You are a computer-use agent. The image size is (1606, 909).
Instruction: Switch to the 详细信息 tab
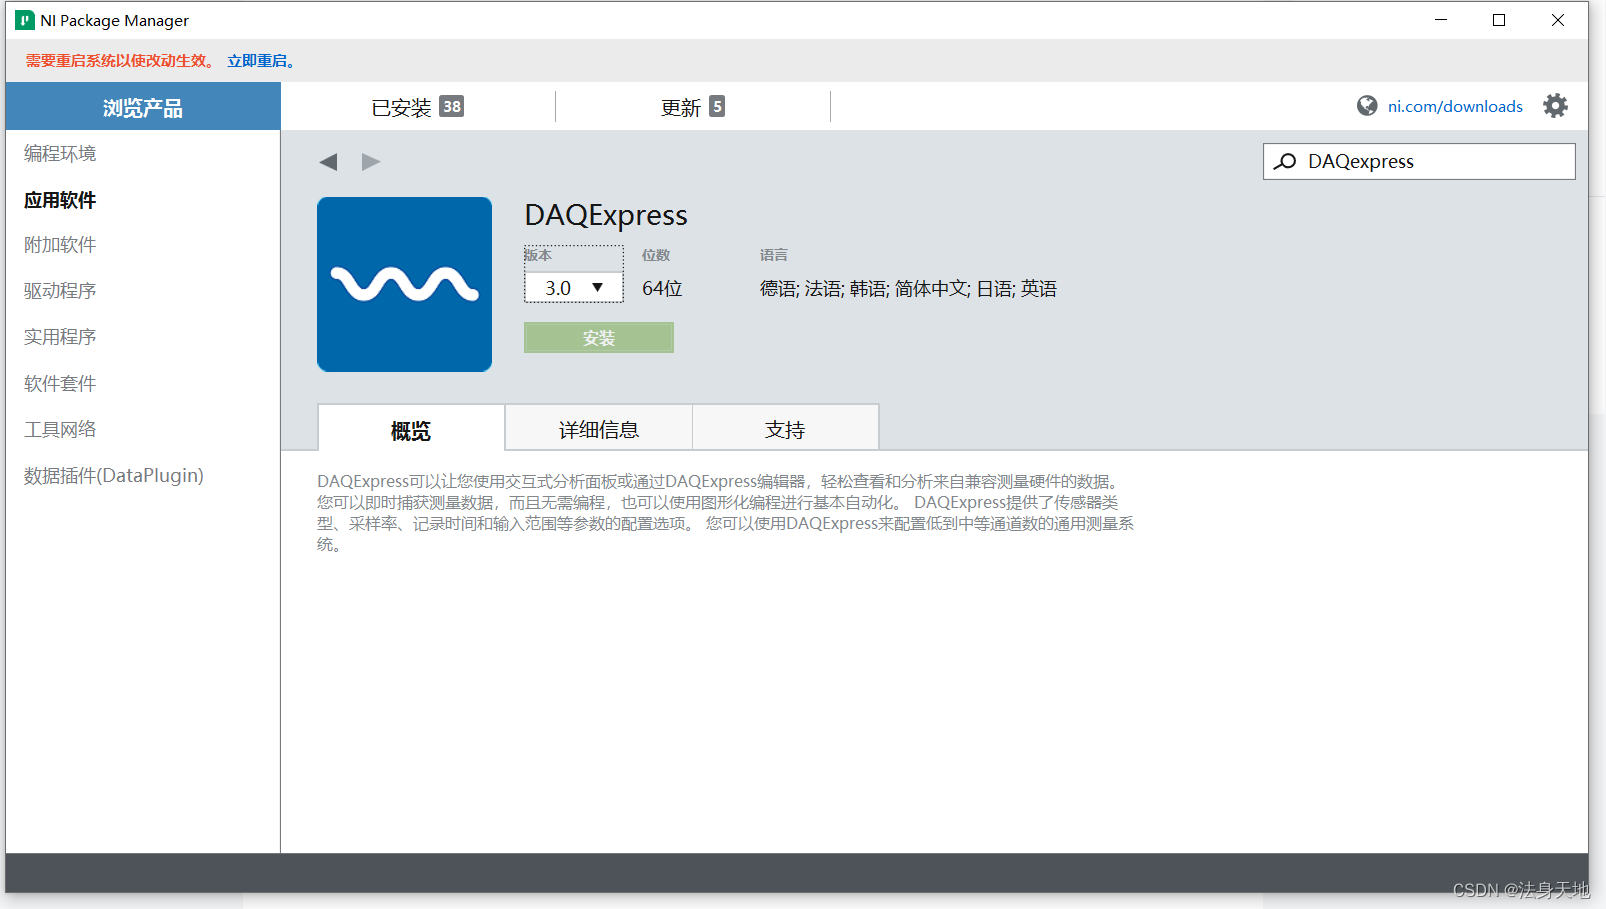(598, 428)
